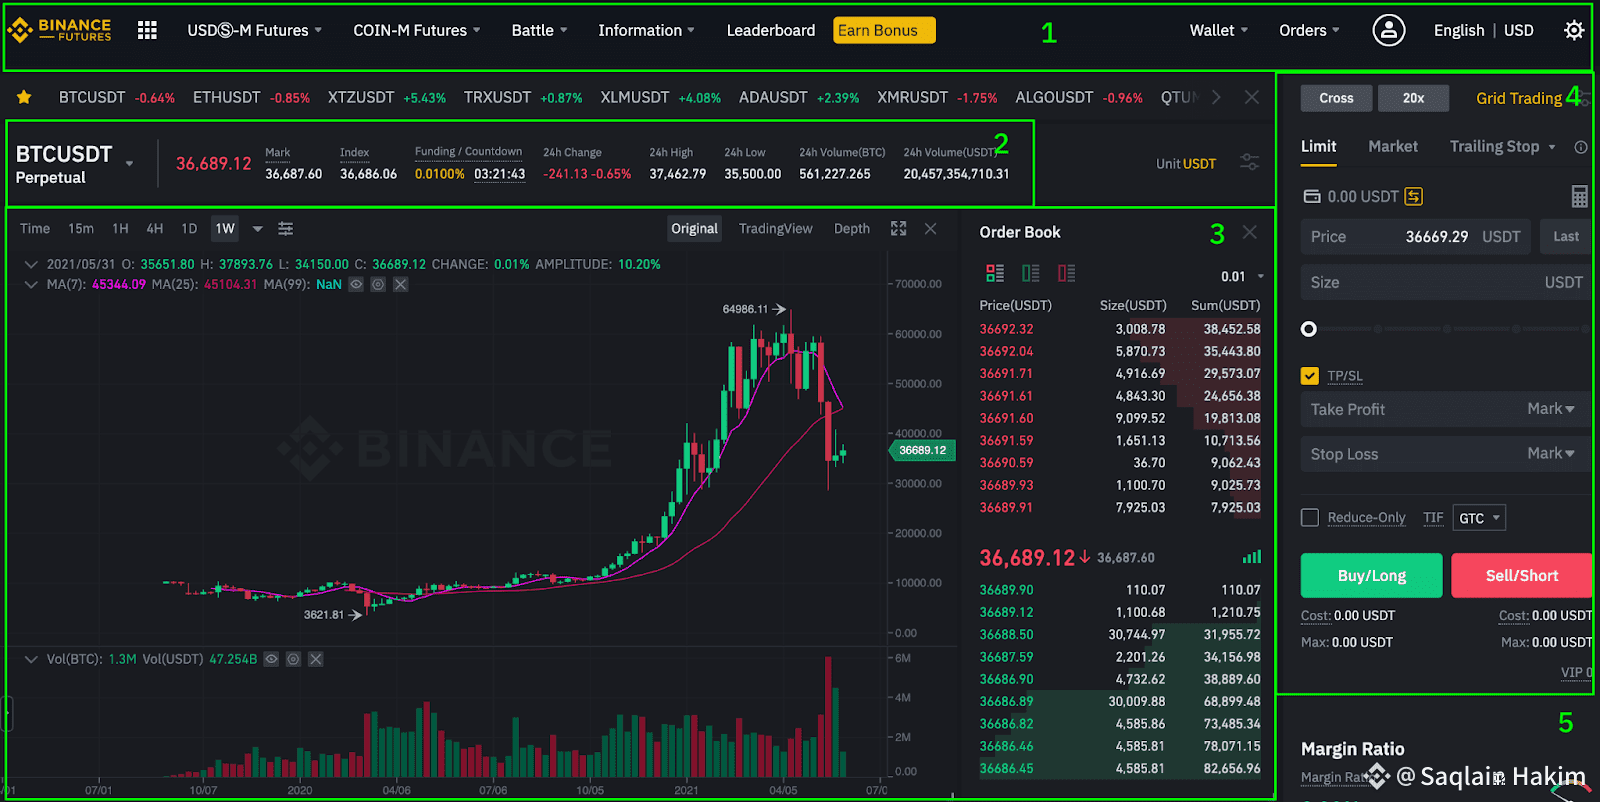Toggle the Vol indicator visibility eye
The height and width of the screenshot is (802, 1600).
point(271,659)
